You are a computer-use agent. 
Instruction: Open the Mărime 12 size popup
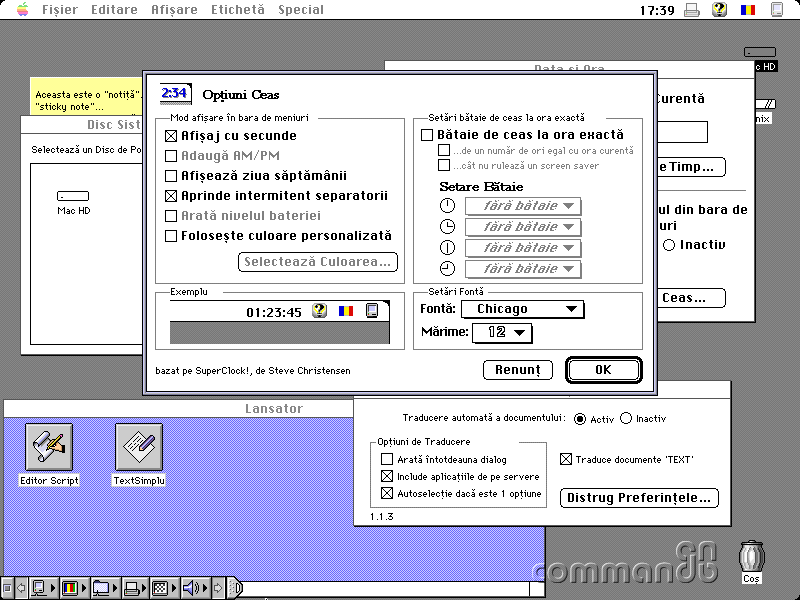pos(502,333)
